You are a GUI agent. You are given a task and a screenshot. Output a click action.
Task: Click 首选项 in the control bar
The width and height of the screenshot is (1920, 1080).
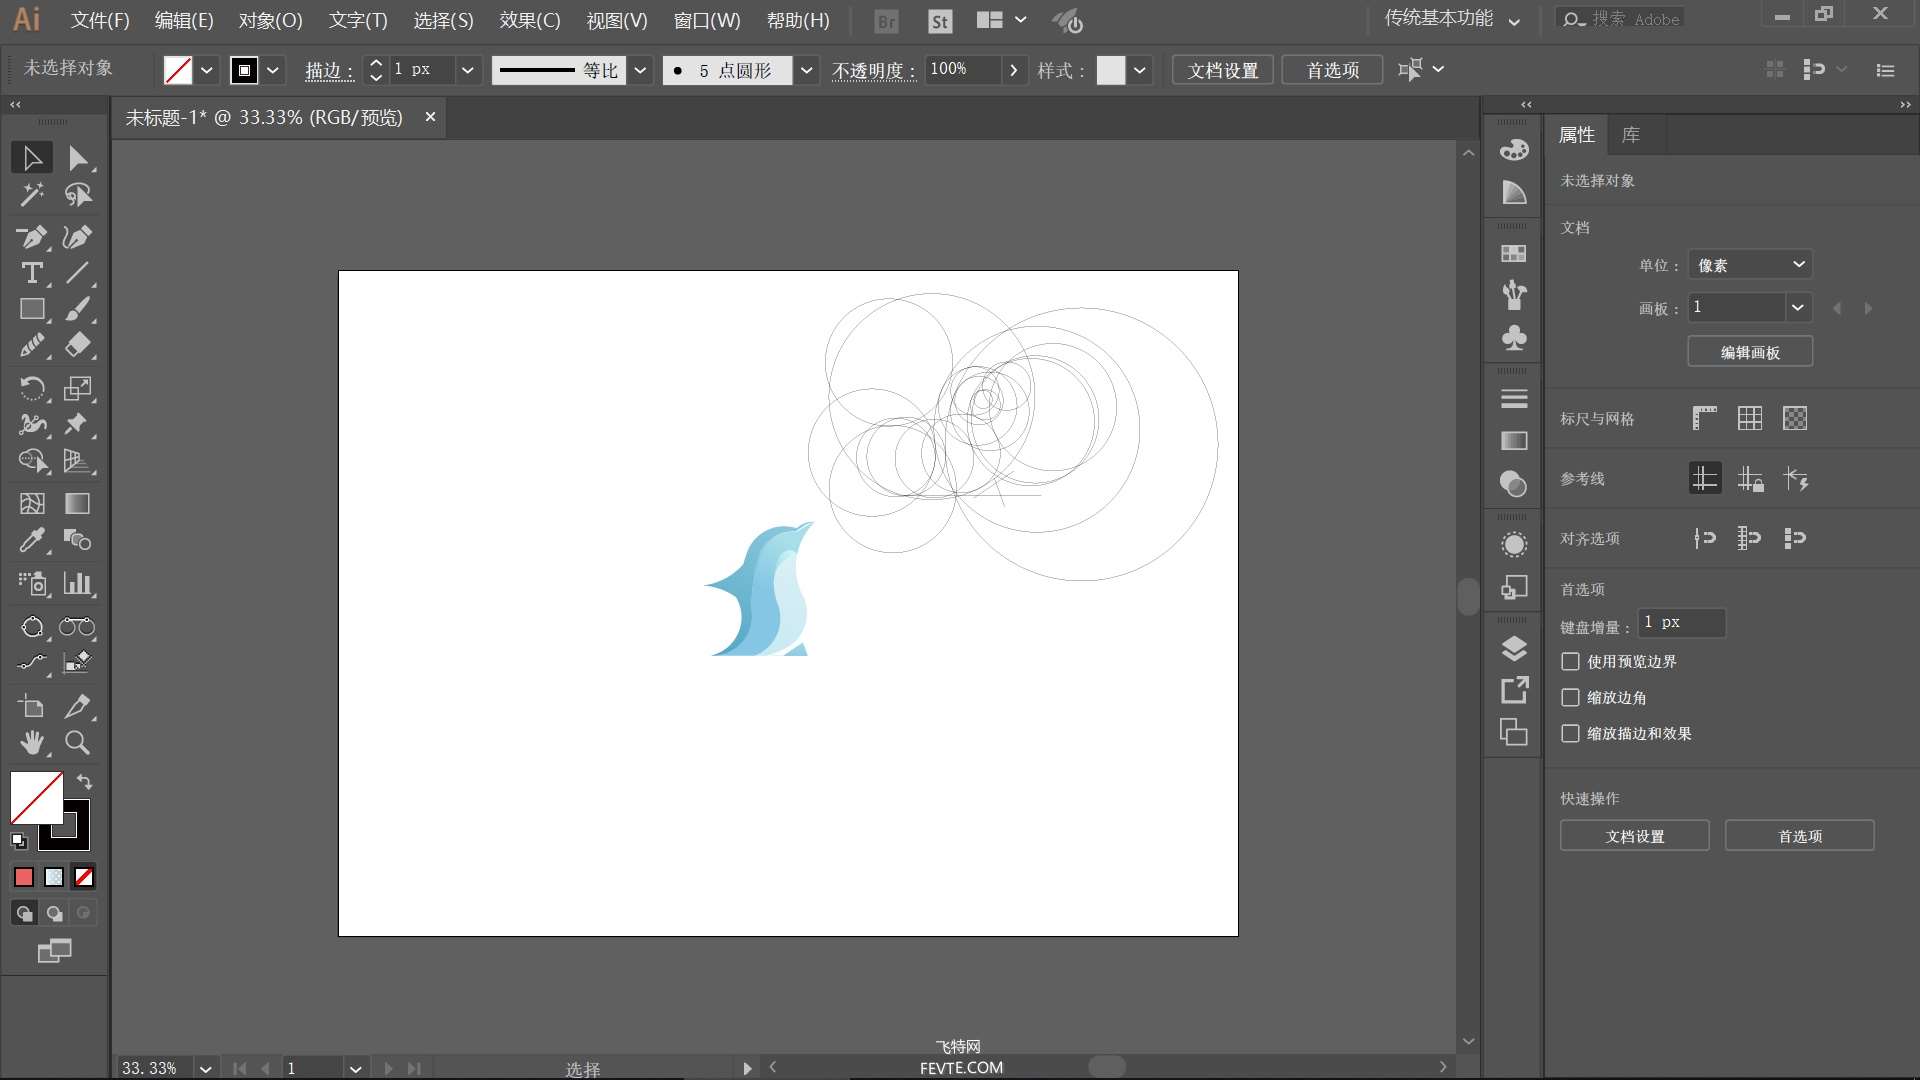pos(1332,70)
